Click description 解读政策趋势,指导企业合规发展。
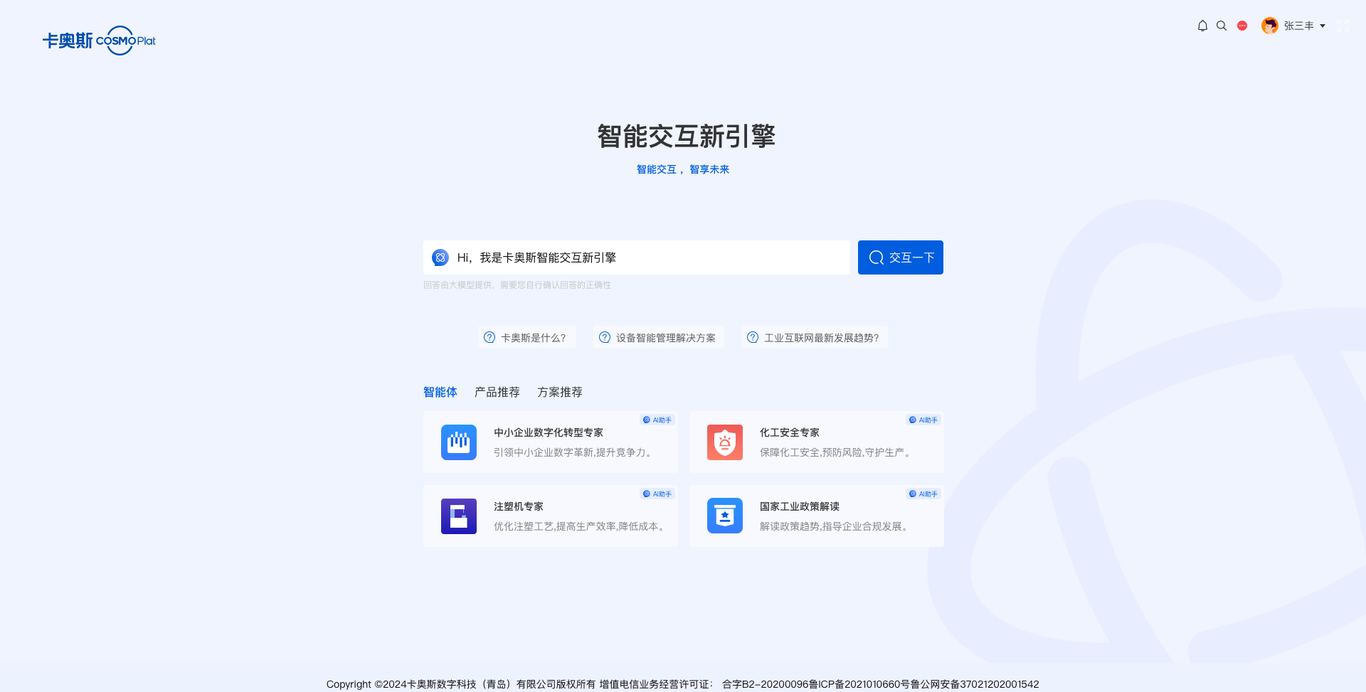Viewport: 1366px width, 692px height. (x=835, y=527)
